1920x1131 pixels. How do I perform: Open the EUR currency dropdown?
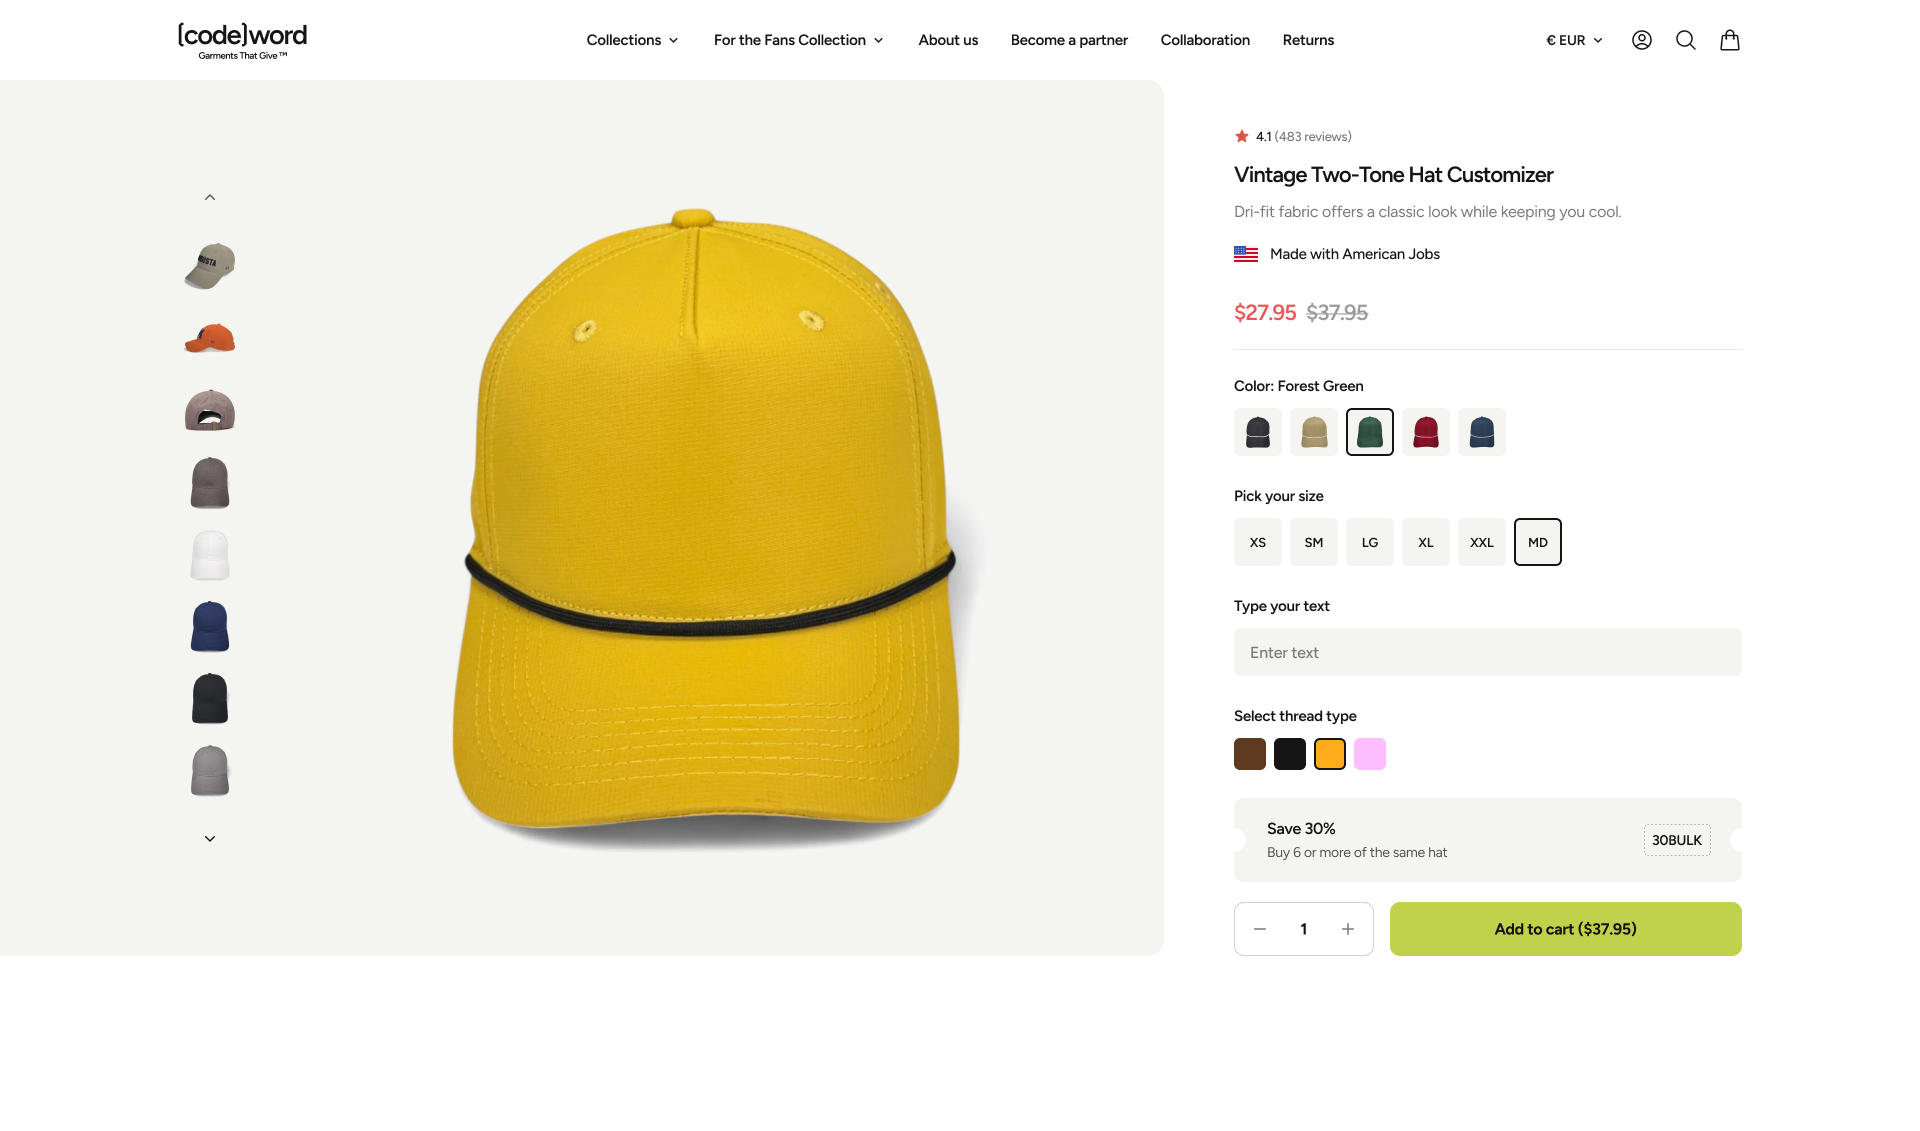pyautogui.click(x=1572, y=40)
